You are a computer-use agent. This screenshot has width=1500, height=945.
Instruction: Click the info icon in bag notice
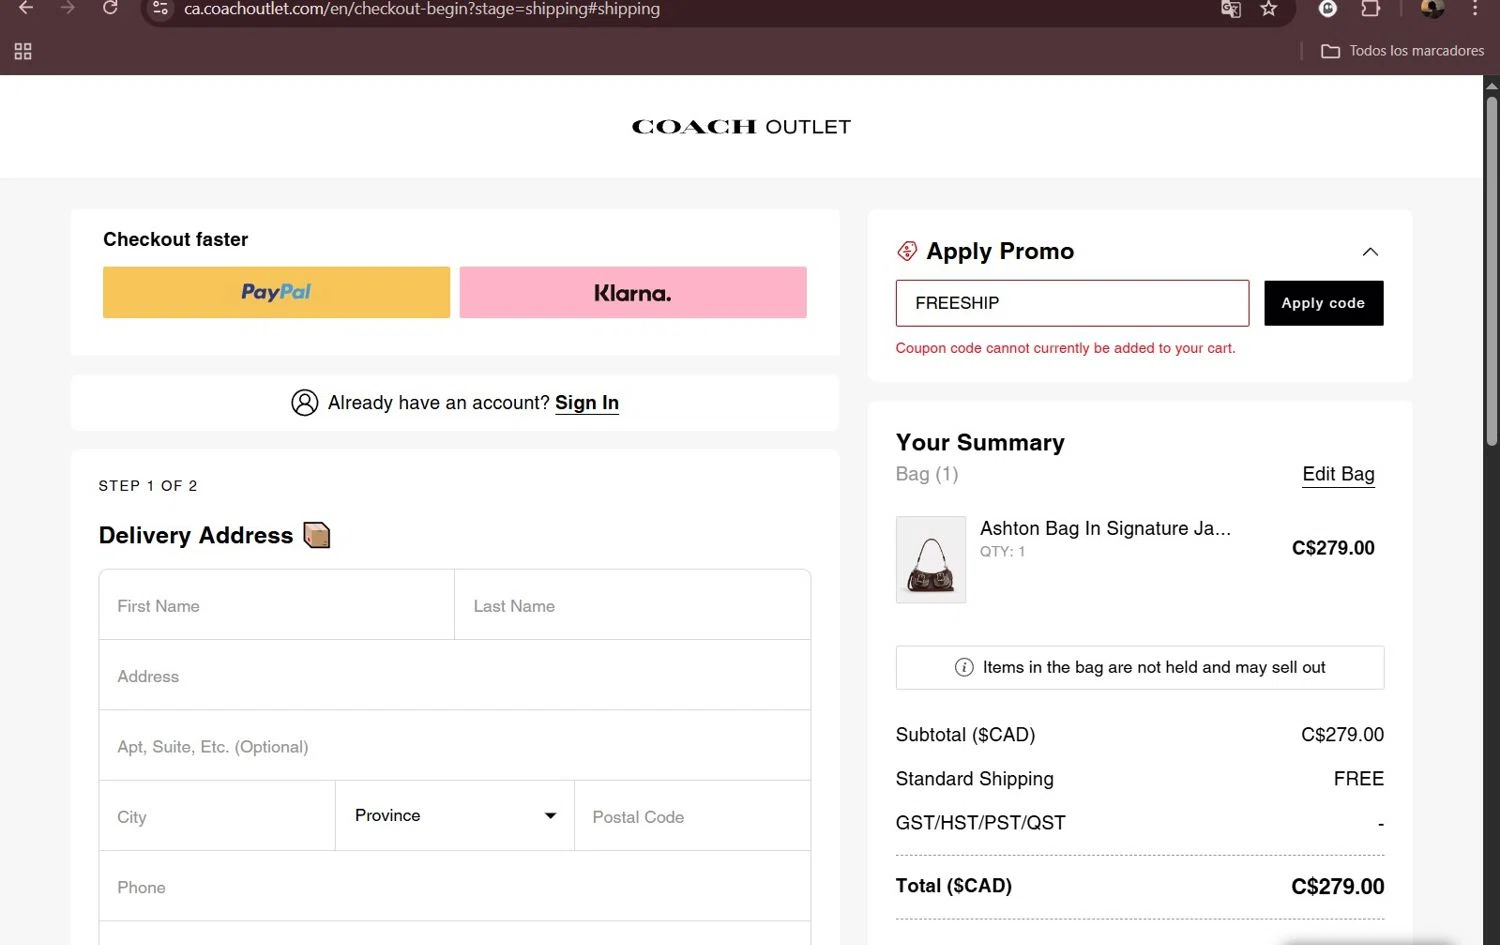point(964,667)
